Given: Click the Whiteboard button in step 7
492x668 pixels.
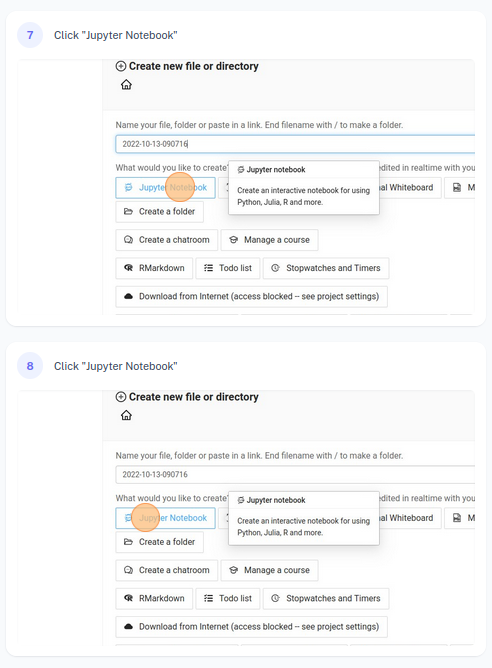Looking at the screenshot, I should coord(410,187).
